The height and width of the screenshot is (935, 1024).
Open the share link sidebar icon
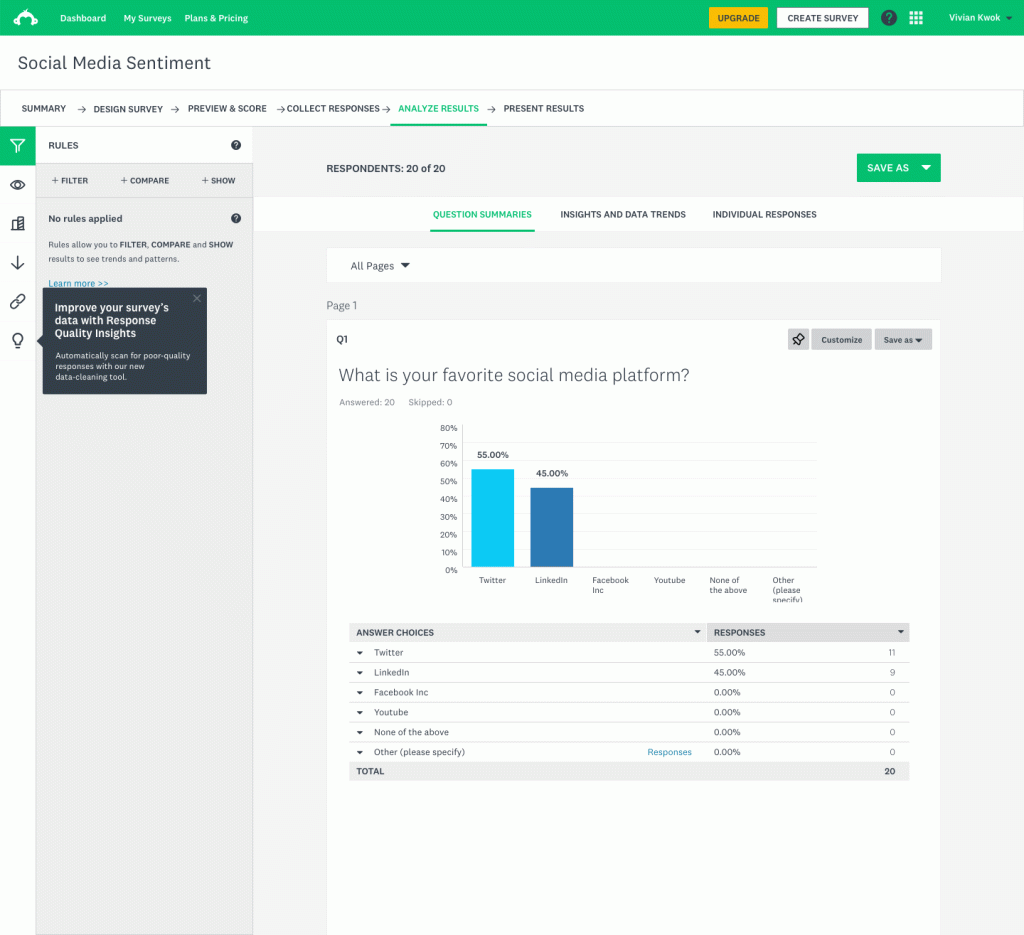pos(18,301)
